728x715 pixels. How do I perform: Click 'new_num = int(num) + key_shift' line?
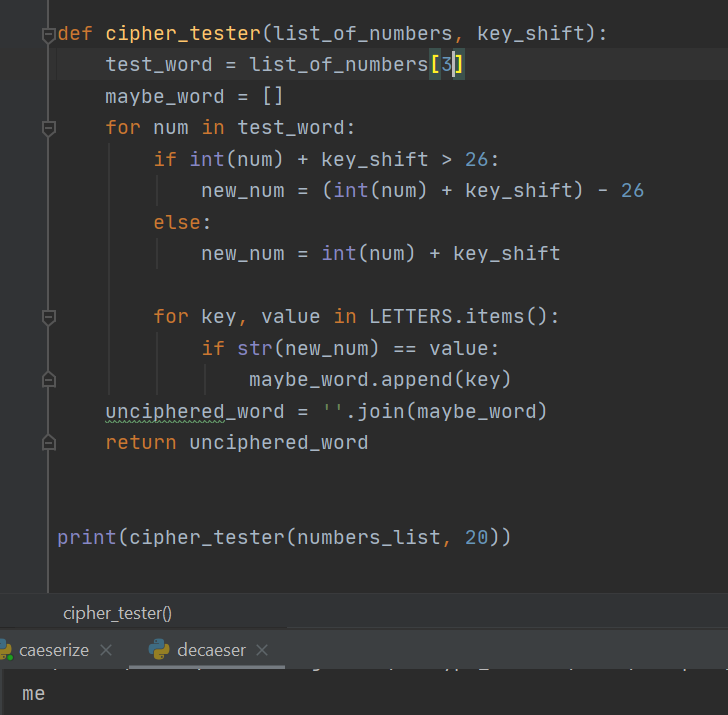pyautogui.click(x=380, y=254)
